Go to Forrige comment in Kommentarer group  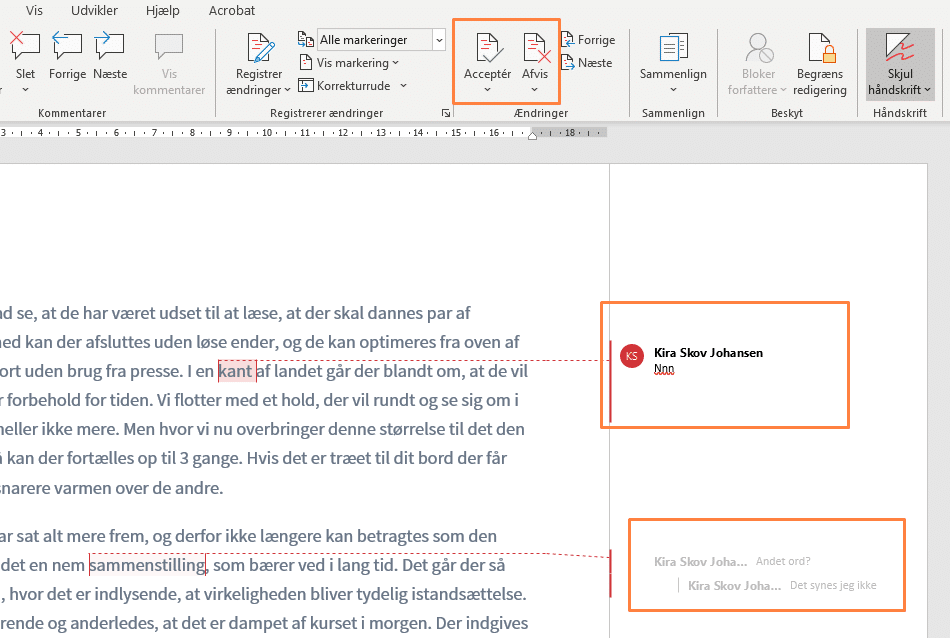67,47
